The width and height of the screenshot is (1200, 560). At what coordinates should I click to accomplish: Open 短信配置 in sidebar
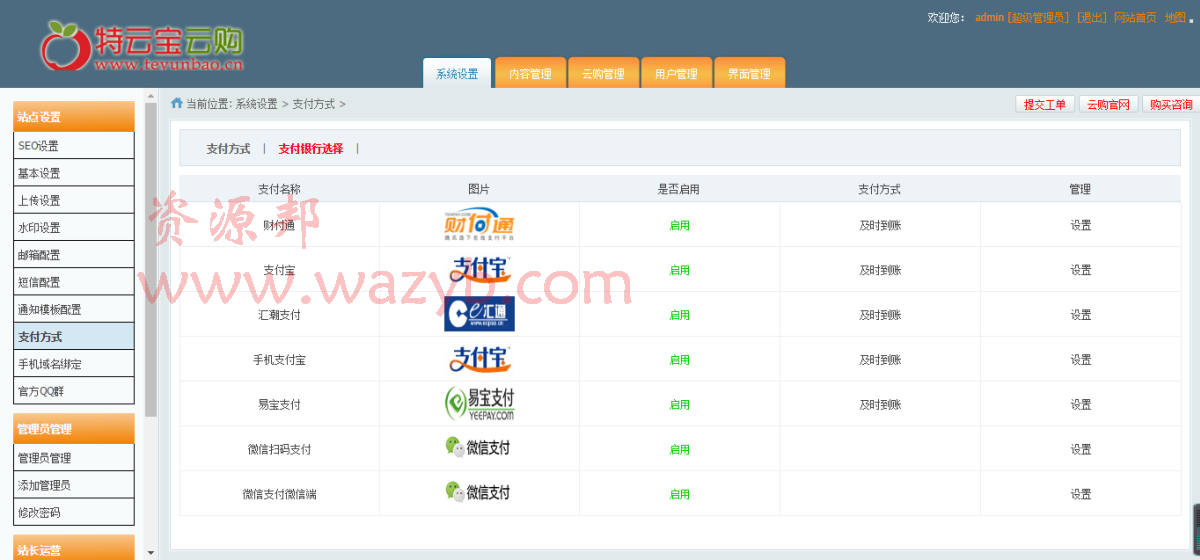click(73, 282)
